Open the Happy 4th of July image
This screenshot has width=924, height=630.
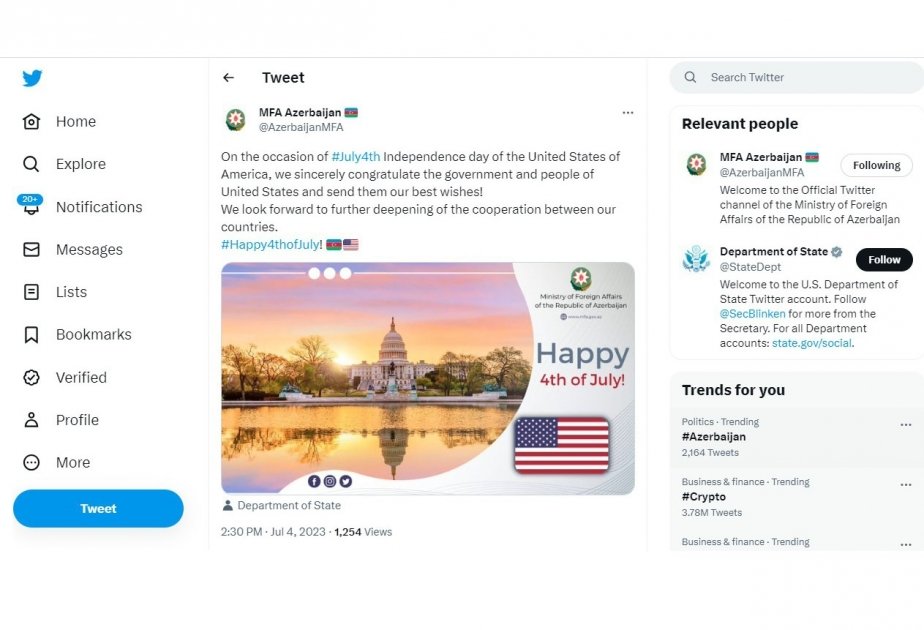pos(428,378)
